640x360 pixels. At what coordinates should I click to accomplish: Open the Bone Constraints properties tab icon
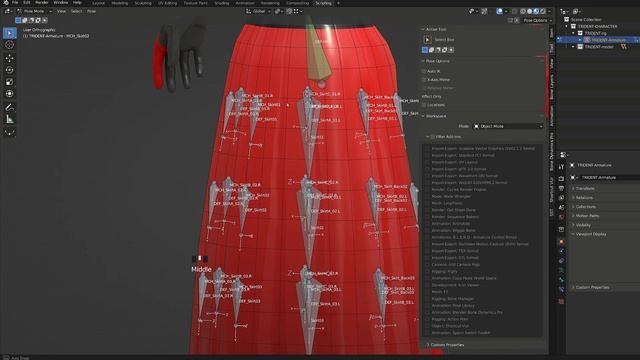pos(562,289)
